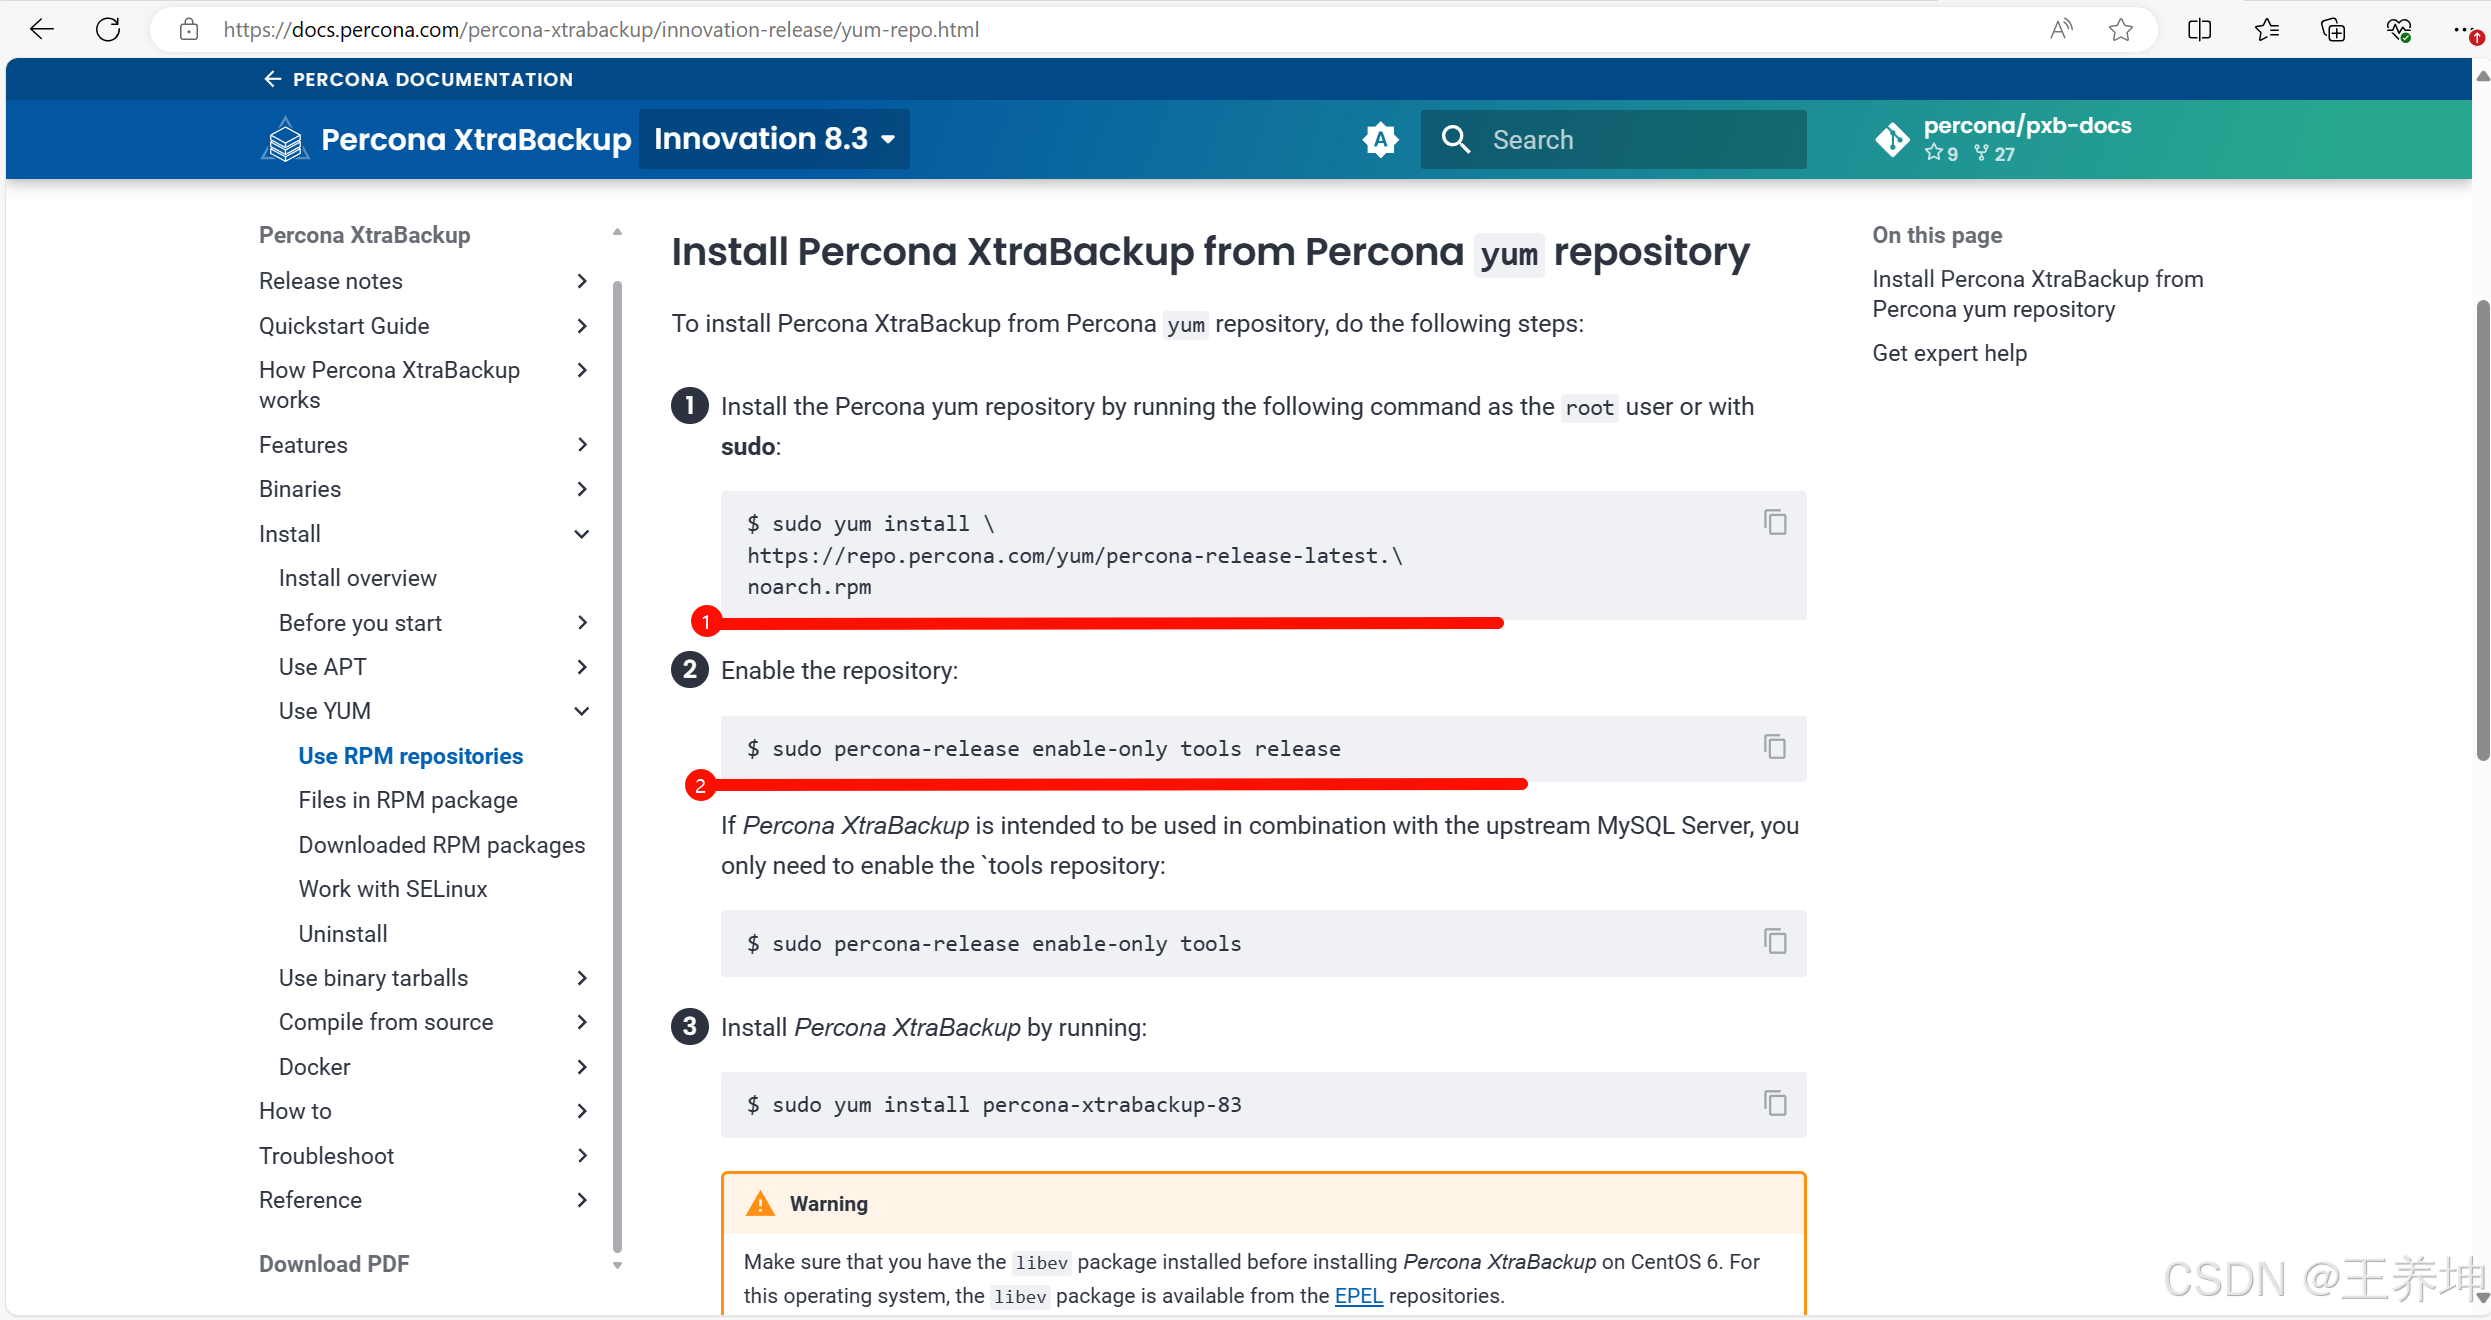Open the browser split screen icon
This screenshot has height=1320, width=2491.
[x=2199, y=29]
